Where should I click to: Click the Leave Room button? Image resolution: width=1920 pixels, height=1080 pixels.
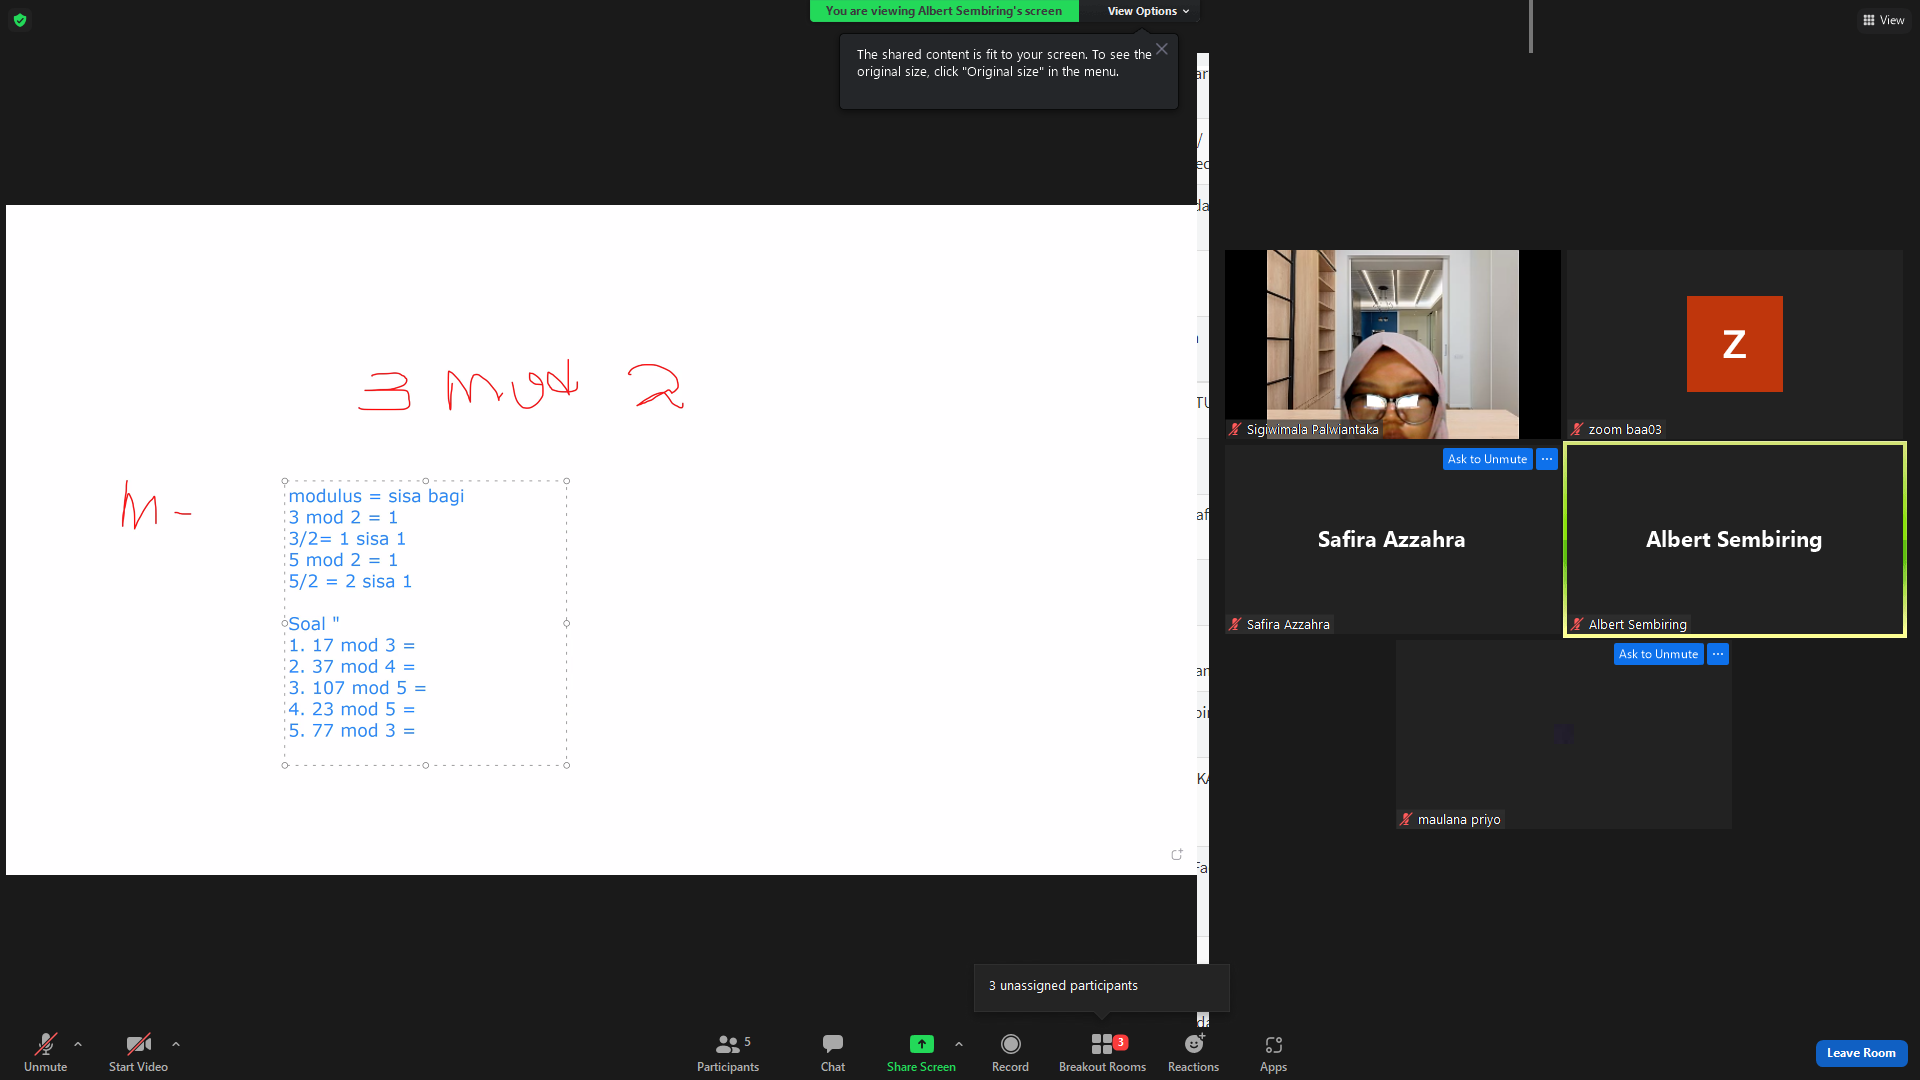(x=1861, y=1053)
